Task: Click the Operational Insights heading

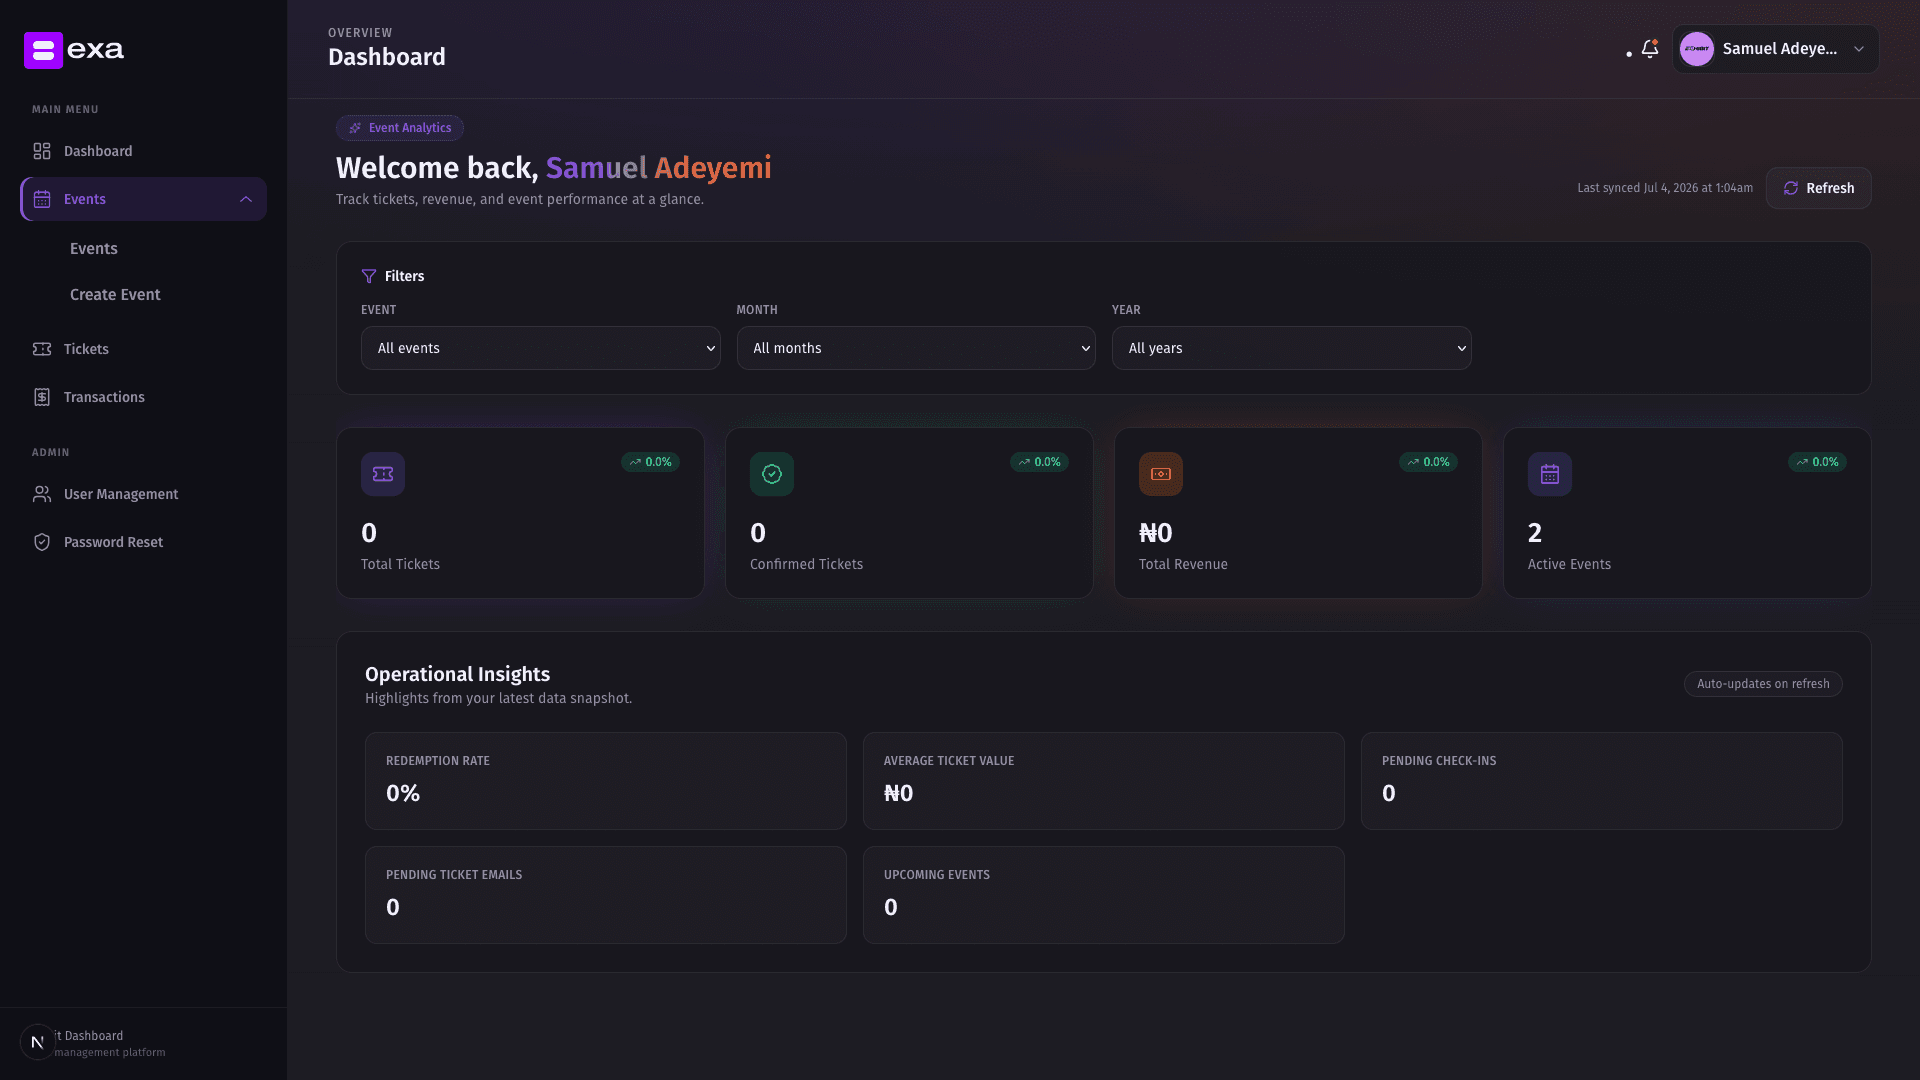Action: coord(457,674)
